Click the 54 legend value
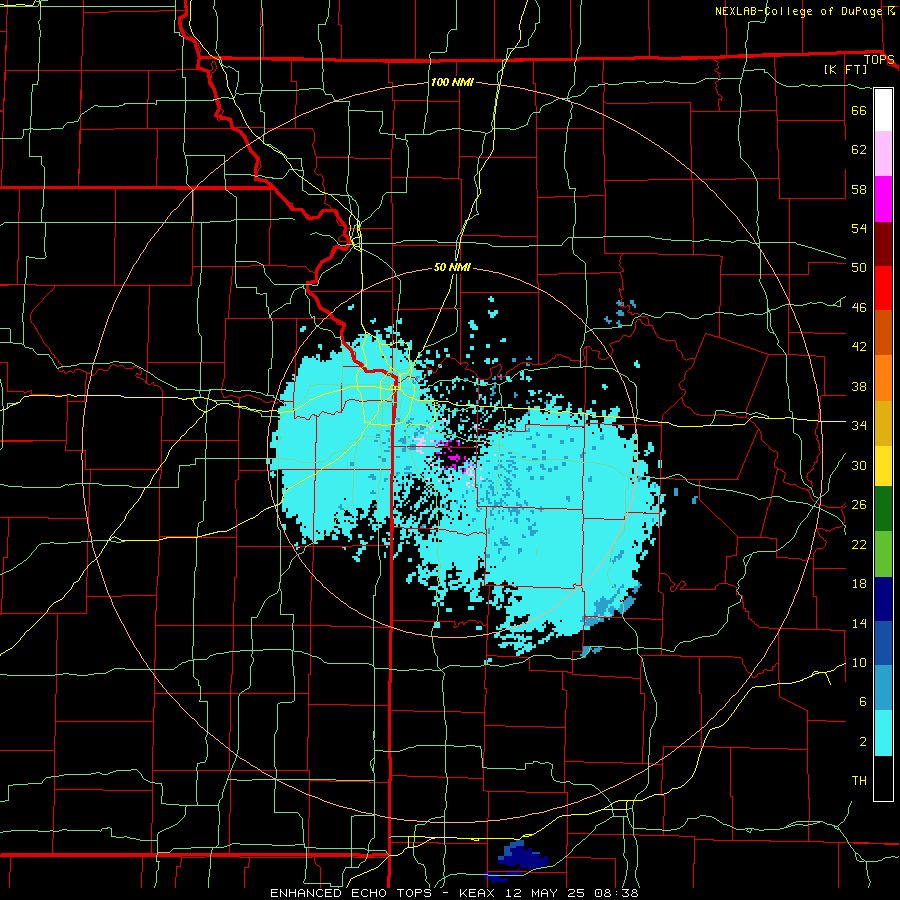Image resolution: width=900 pixels, height=900 pixels. click(859, 228)
